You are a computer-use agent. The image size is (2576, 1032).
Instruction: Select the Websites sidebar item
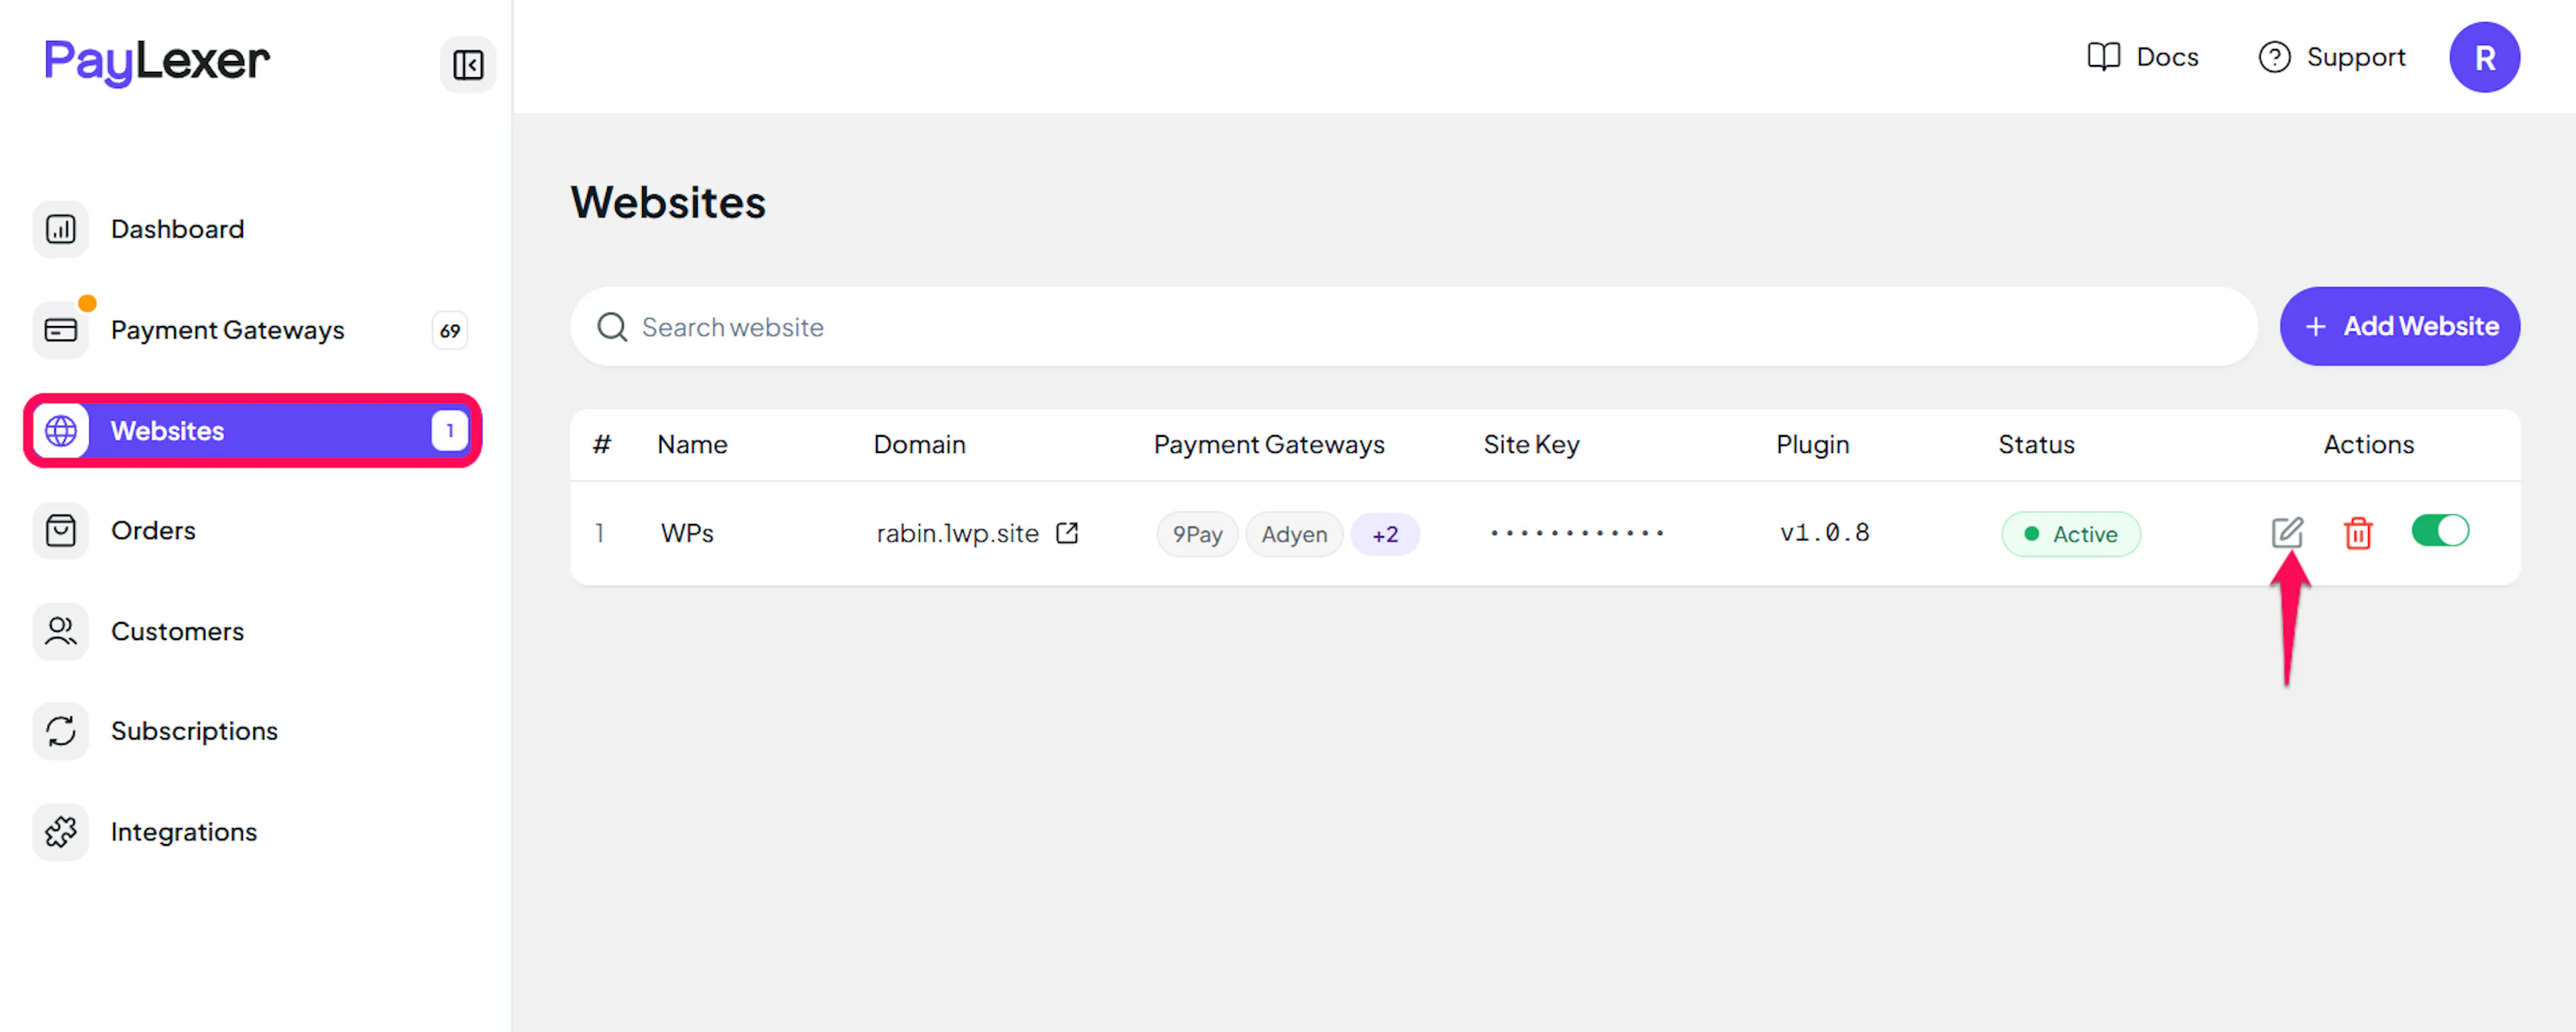coord(252,430)
